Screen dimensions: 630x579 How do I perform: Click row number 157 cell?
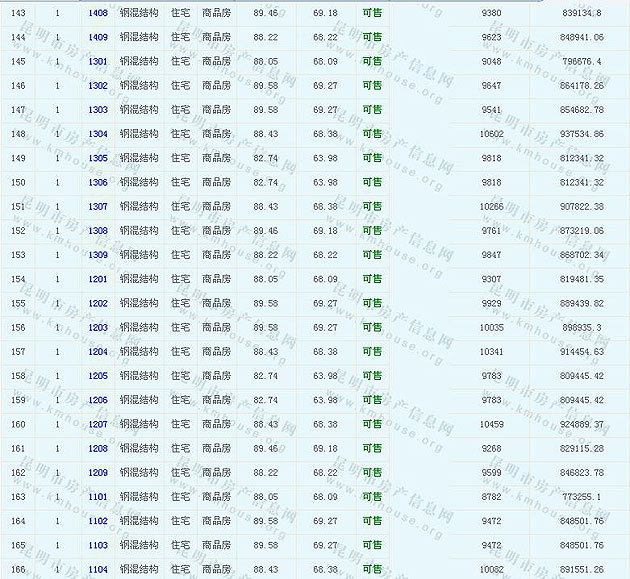[x=18, y=351]
